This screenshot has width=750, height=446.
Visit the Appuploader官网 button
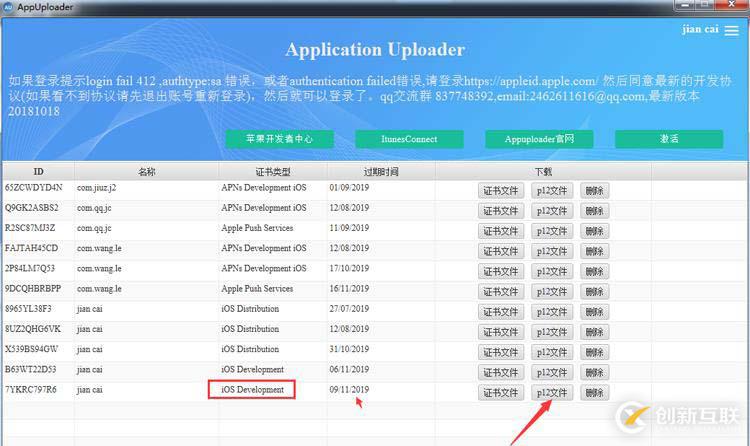[x=539, y=139]
